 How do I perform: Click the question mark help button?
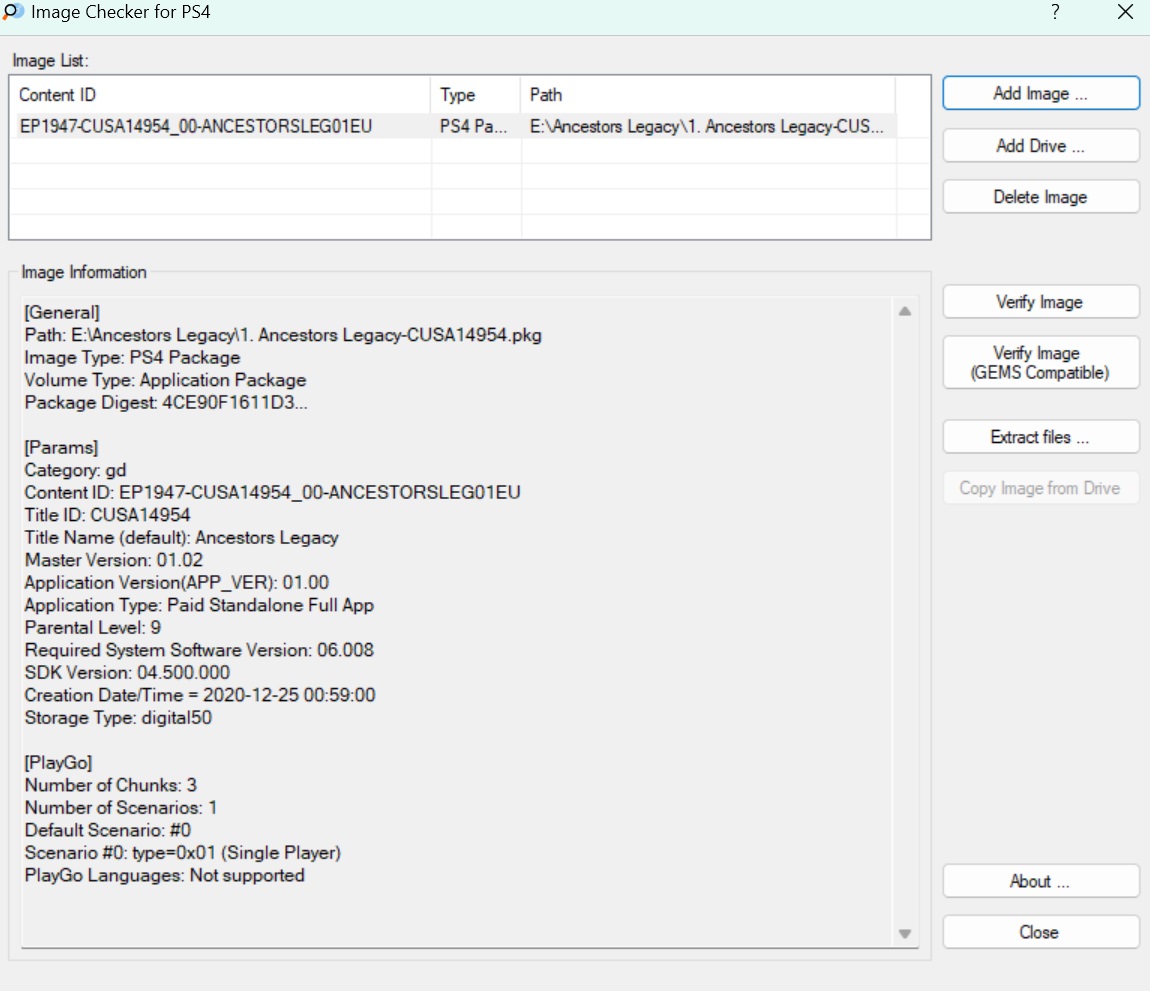pyautogui.click(x=1055, y=13)
